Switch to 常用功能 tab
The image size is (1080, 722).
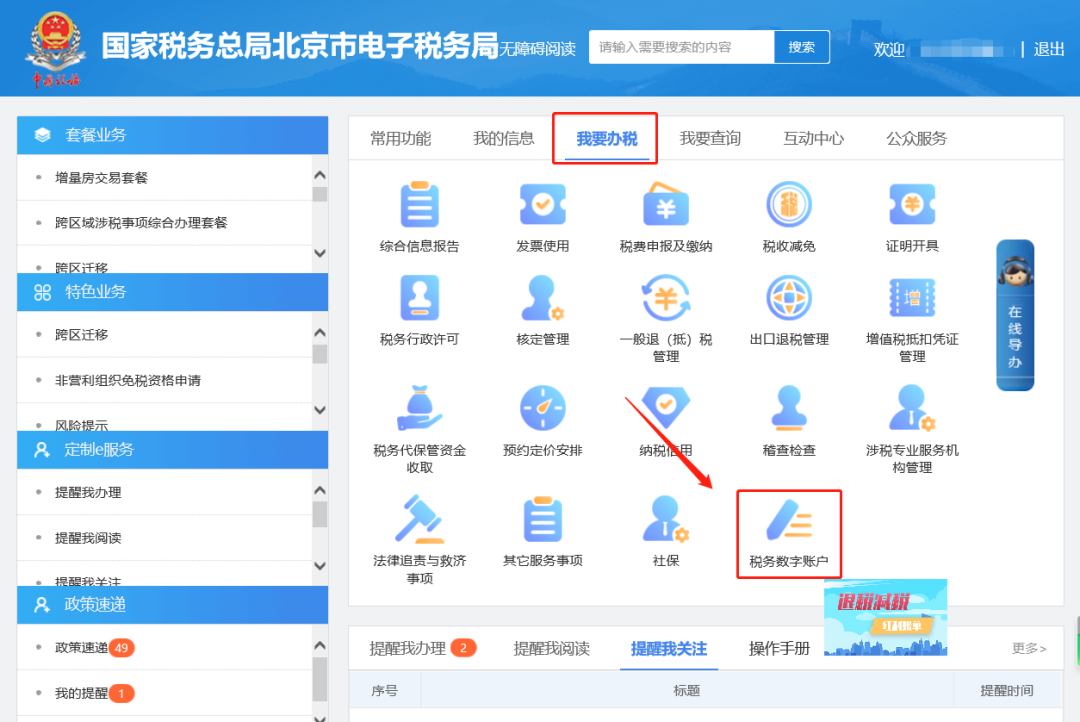(400, 138)
